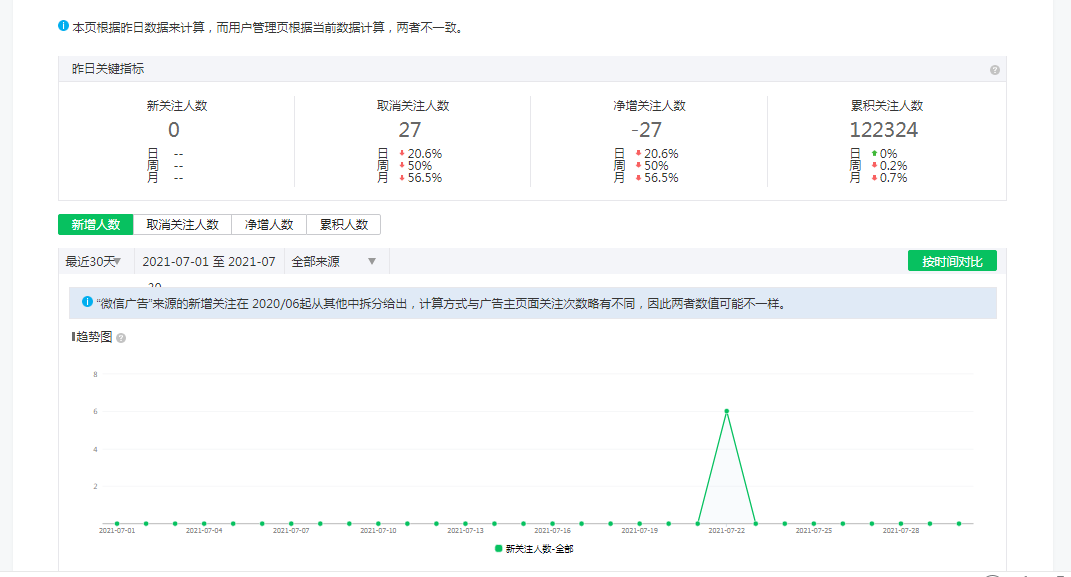The width and height of the screenshot is (1071, 577).
Task: Click the blue info icon at top notice
Action: click(x=64, y=27)
